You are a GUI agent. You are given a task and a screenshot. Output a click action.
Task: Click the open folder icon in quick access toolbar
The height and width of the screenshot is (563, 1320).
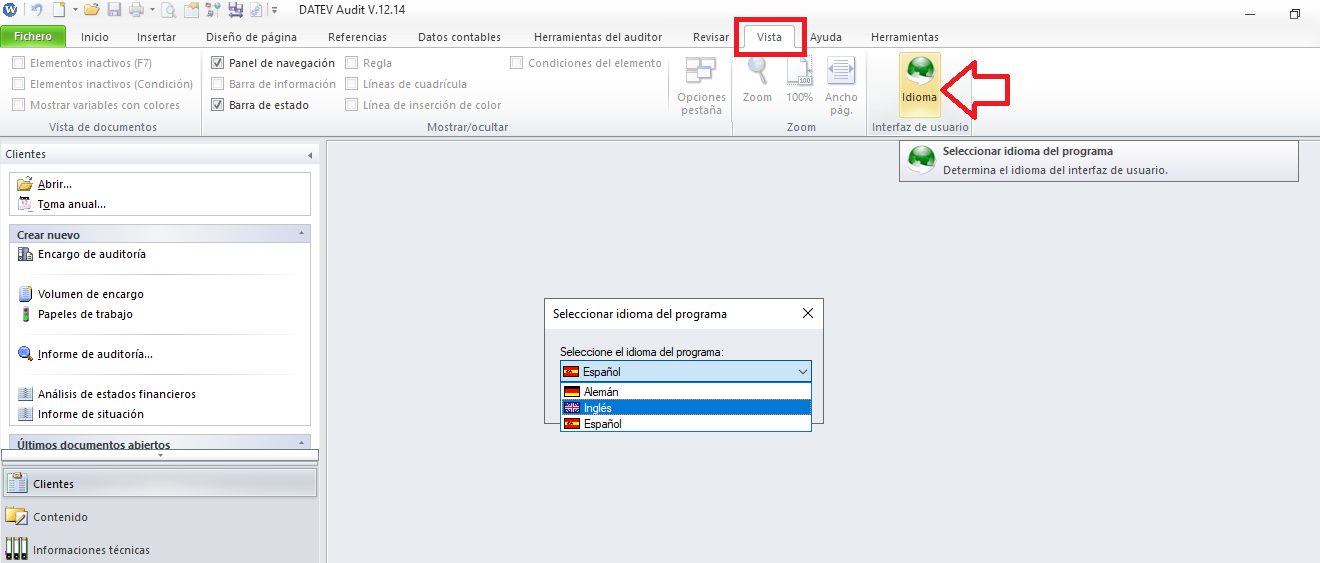tap(92, 10)
